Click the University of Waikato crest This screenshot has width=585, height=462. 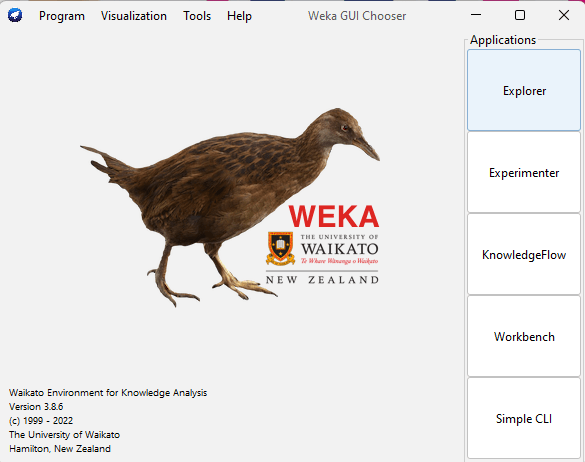[x=280, y=249]
